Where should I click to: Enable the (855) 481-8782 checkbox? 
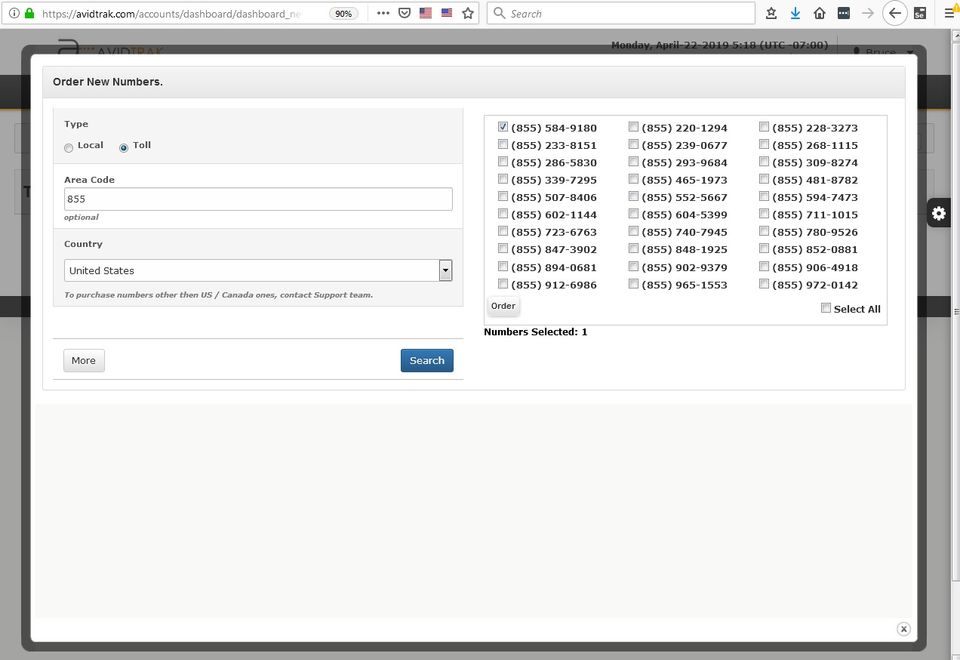764,179
